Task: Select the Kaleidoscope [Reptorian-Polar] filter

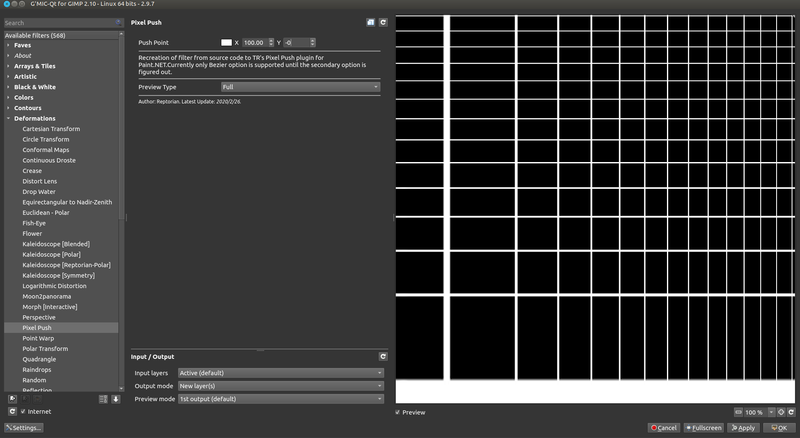Action: (66, 265)
